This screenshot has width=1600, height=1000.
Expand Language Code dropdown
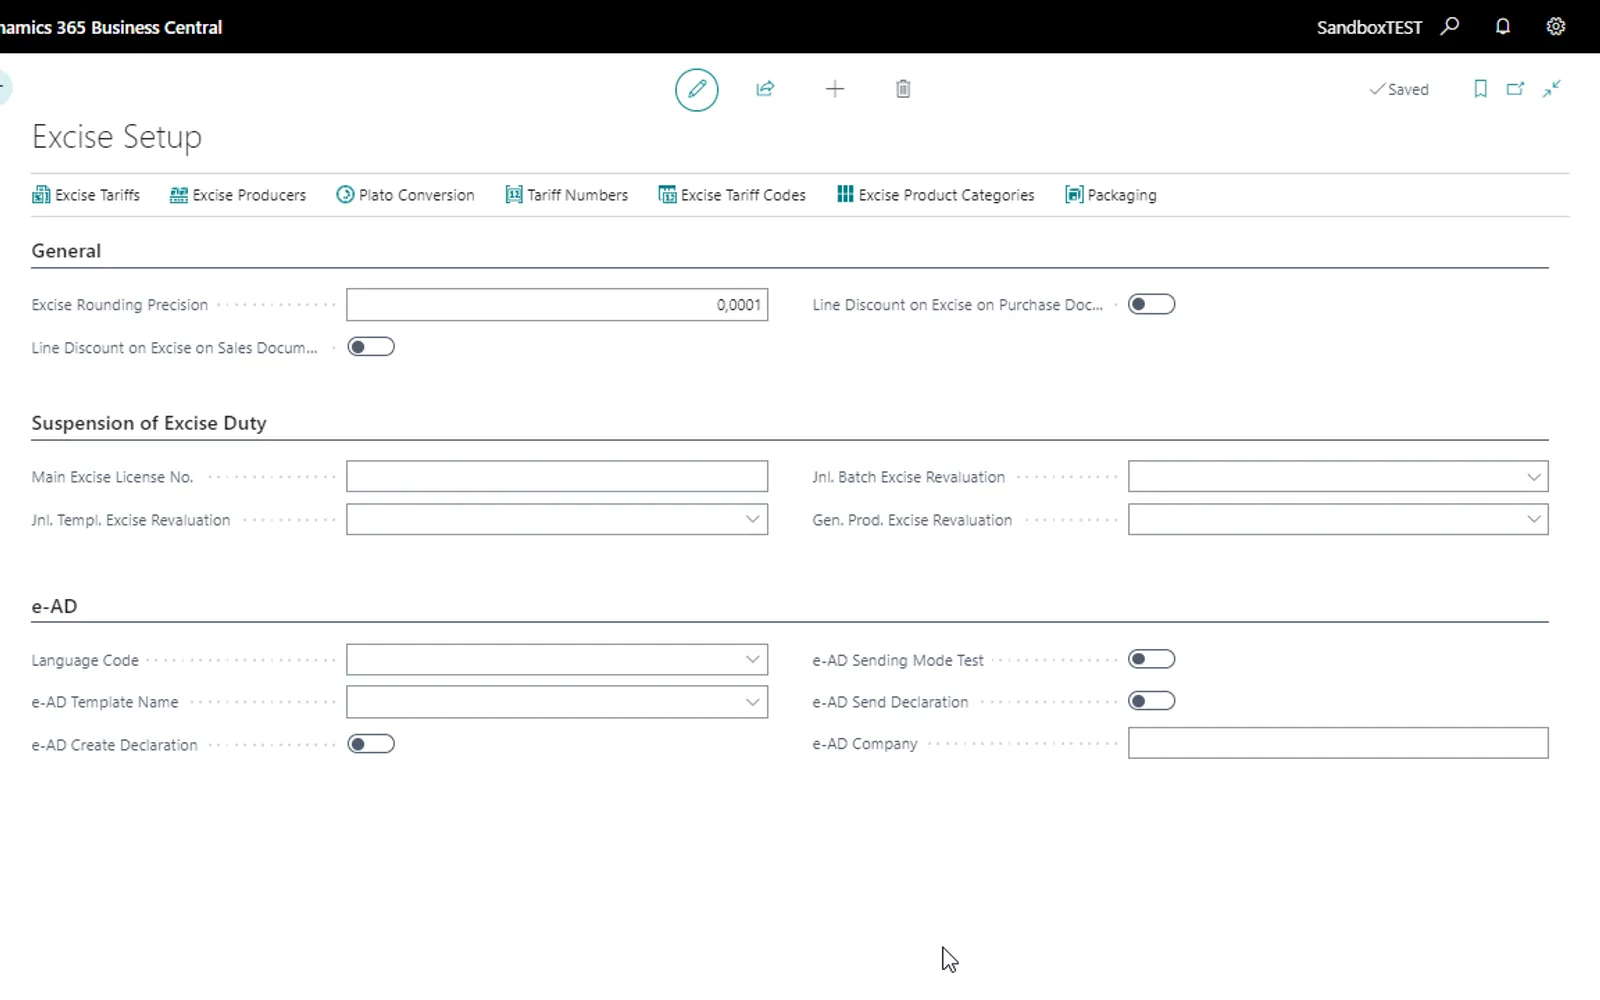(752, 660)
